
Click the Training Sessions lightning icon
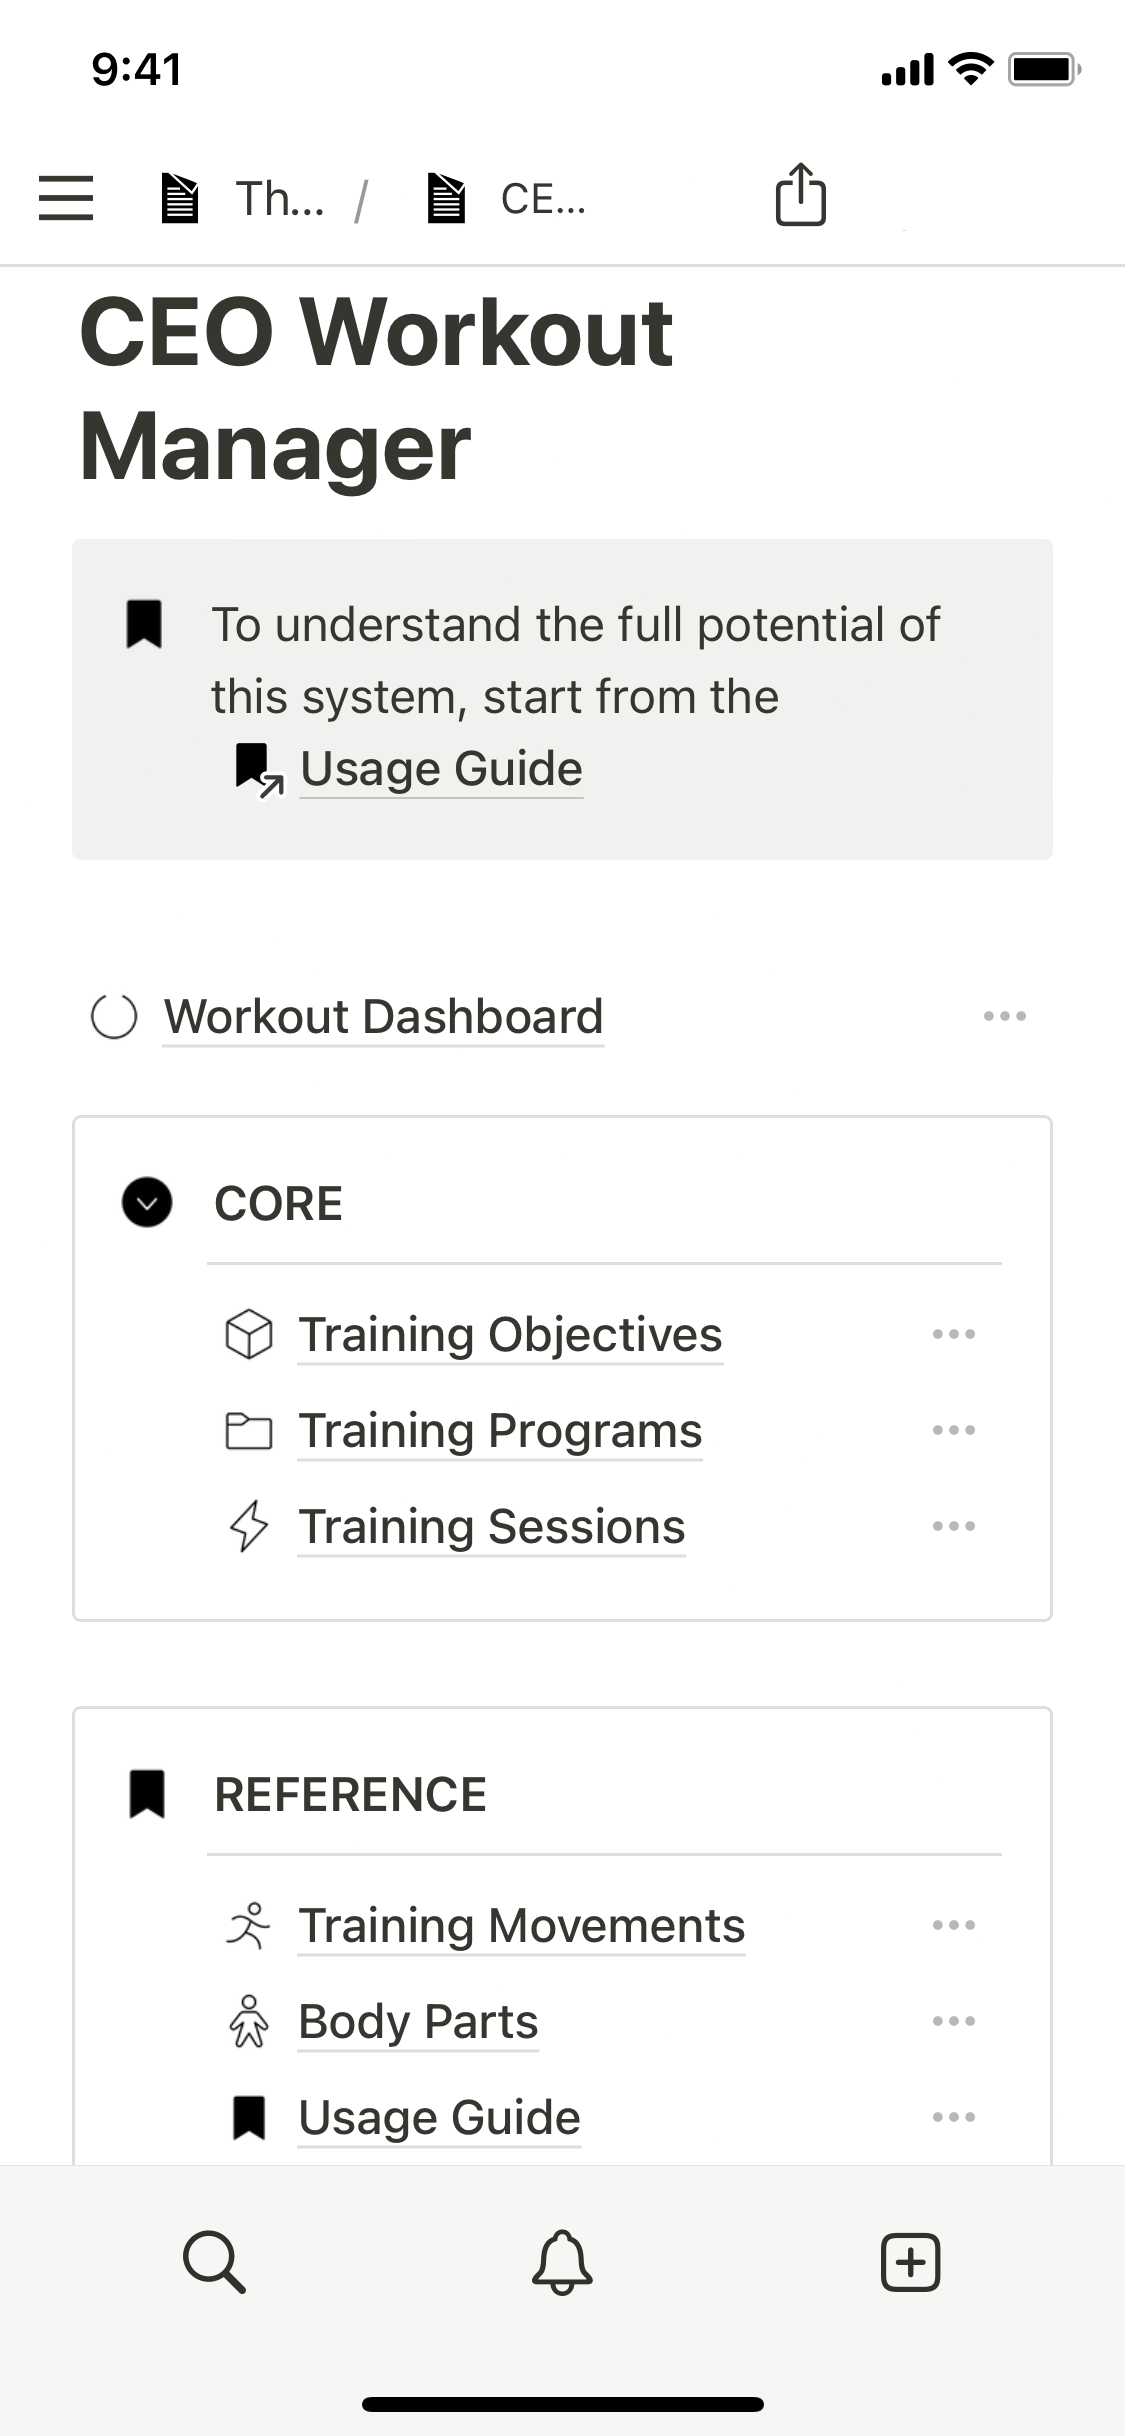(x=249, y=1526)
